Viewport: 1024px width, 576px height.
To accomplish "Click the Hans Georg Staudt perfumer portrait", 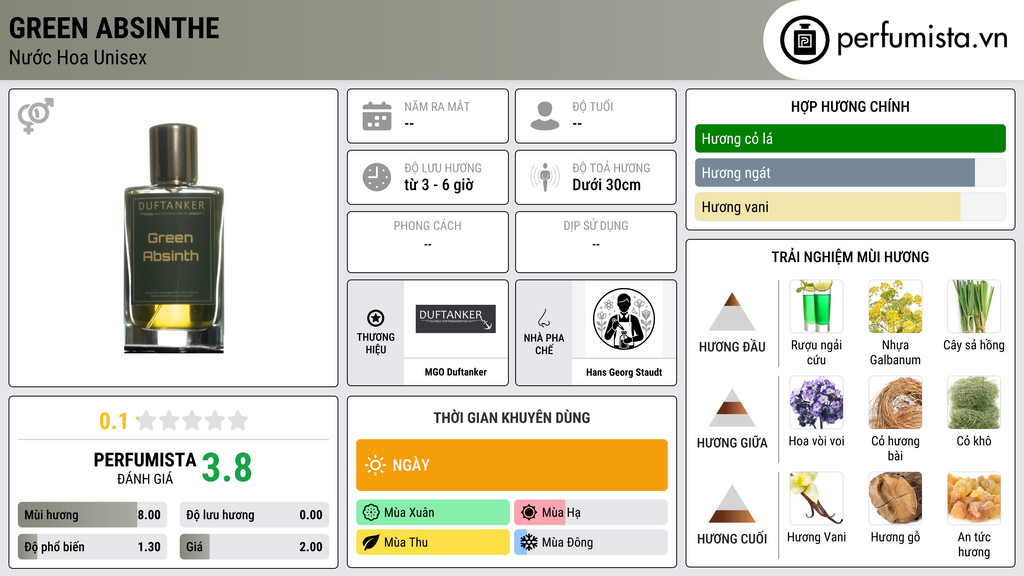I will [x=624, y=319].
